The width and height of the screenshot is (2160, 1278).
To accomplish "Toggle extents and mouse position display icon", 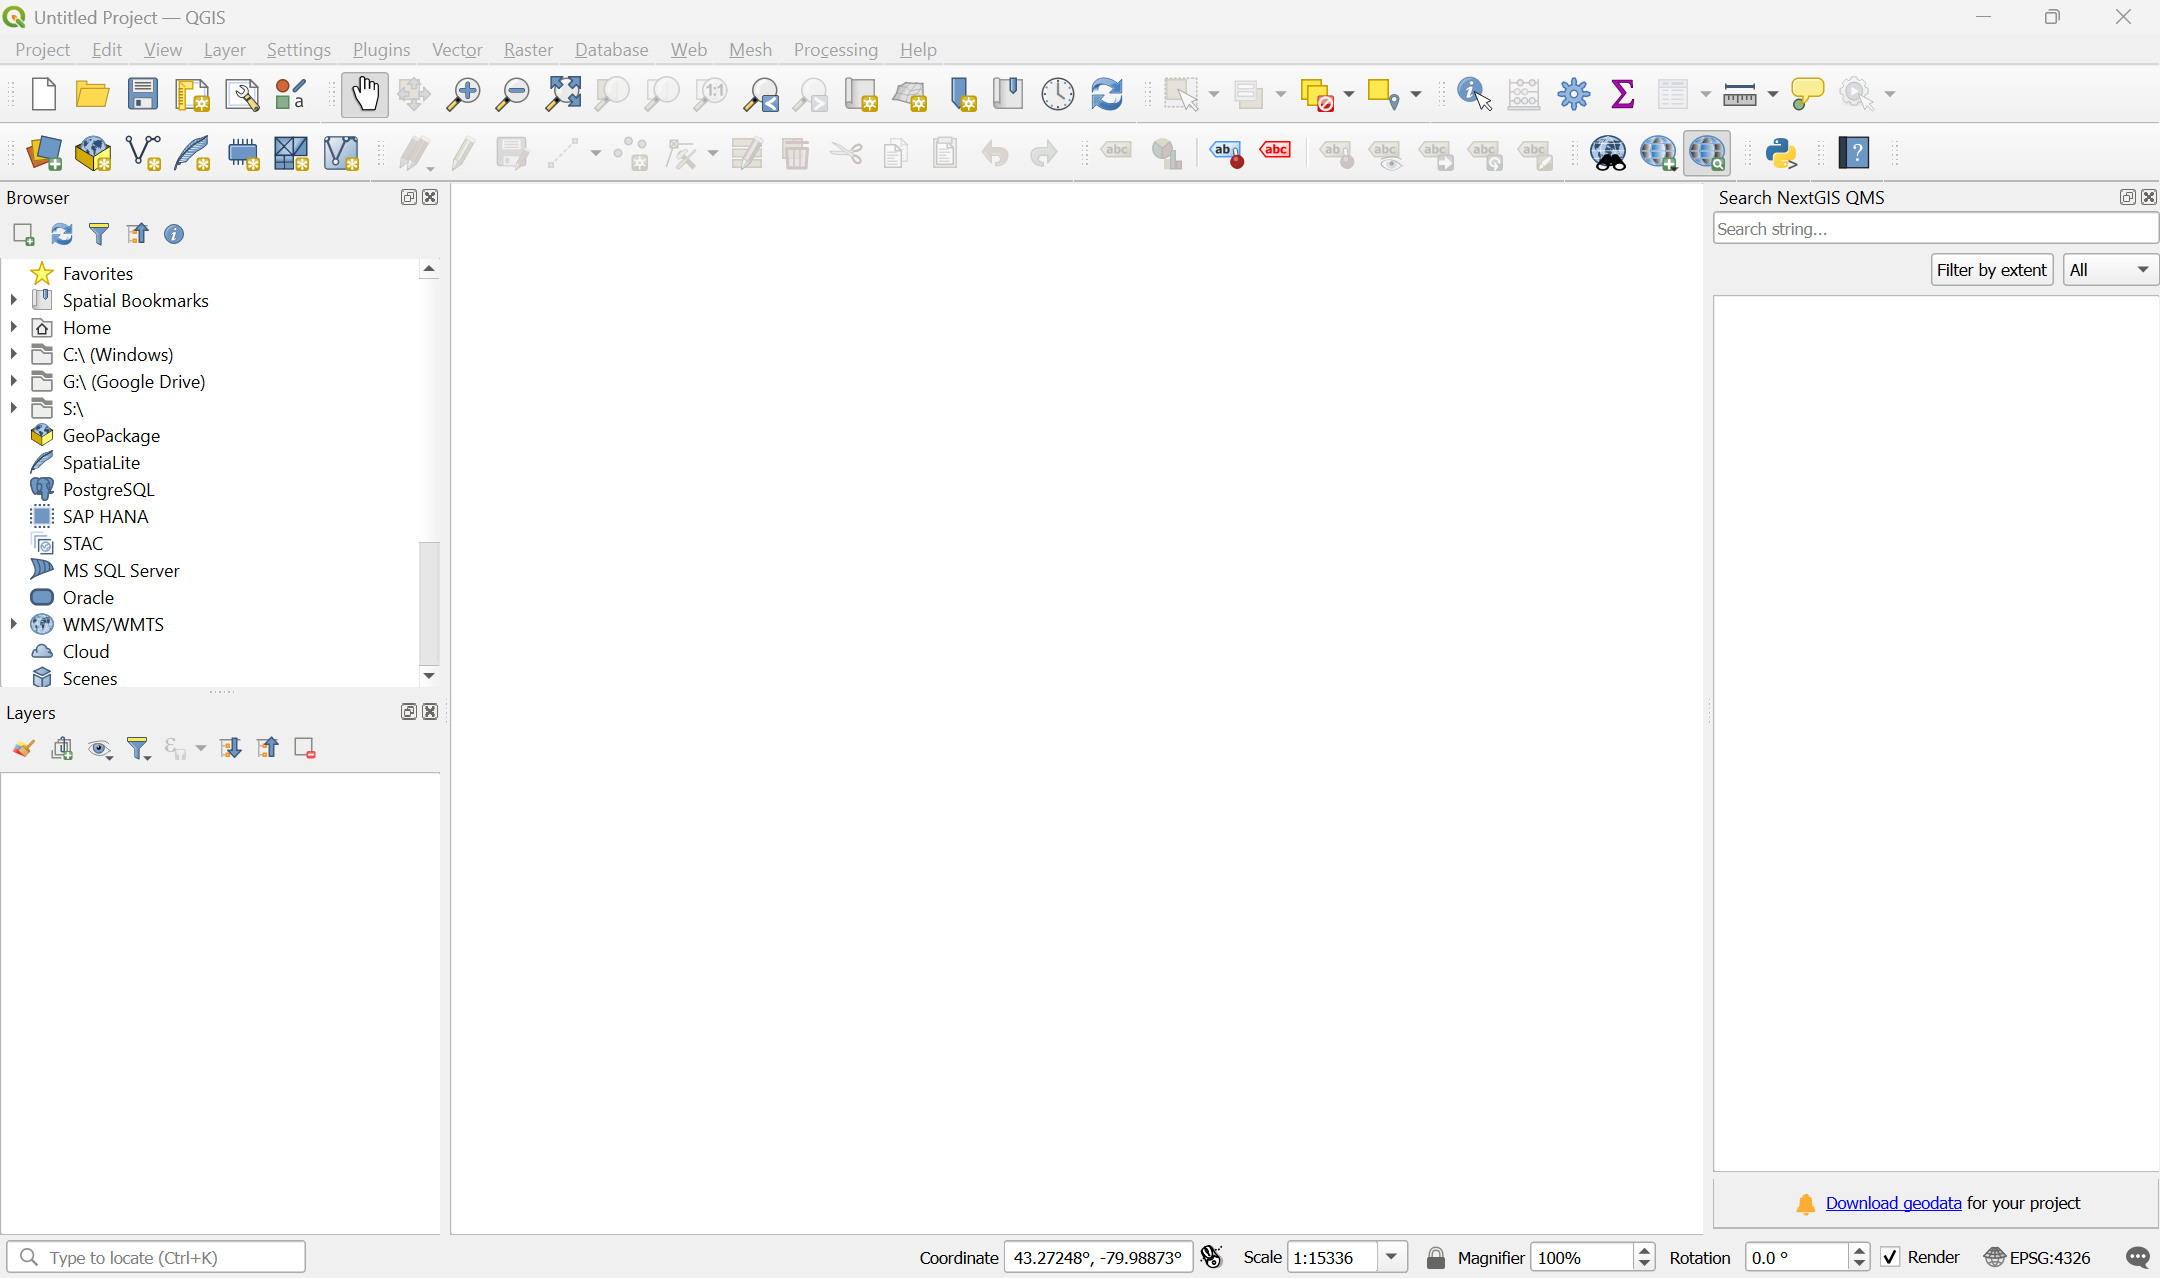I will click(x=1212, y=1257).
